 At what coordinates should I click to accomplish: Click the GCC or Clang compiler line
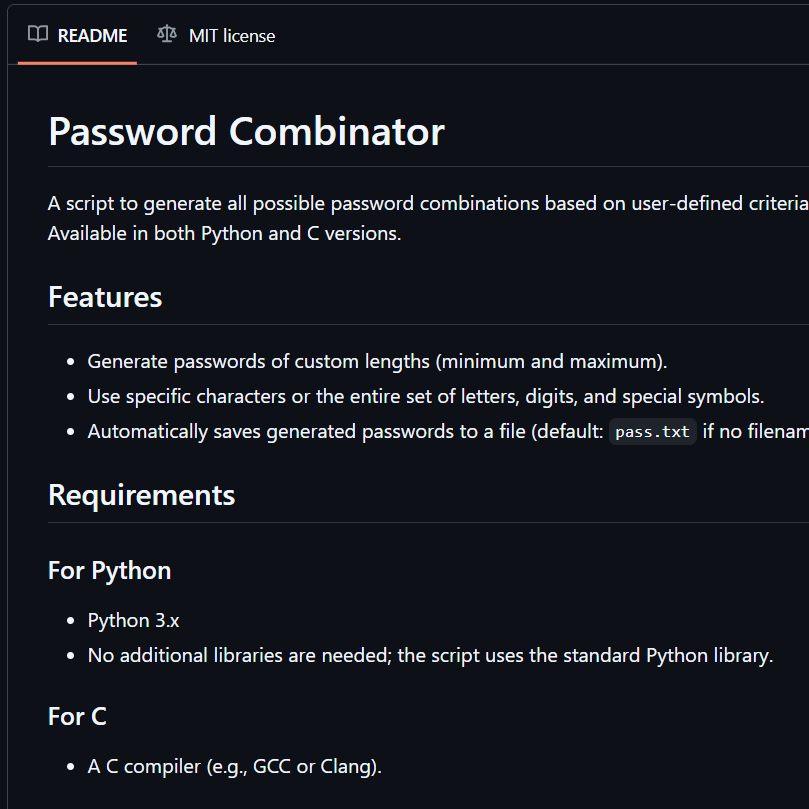point(234,767)
